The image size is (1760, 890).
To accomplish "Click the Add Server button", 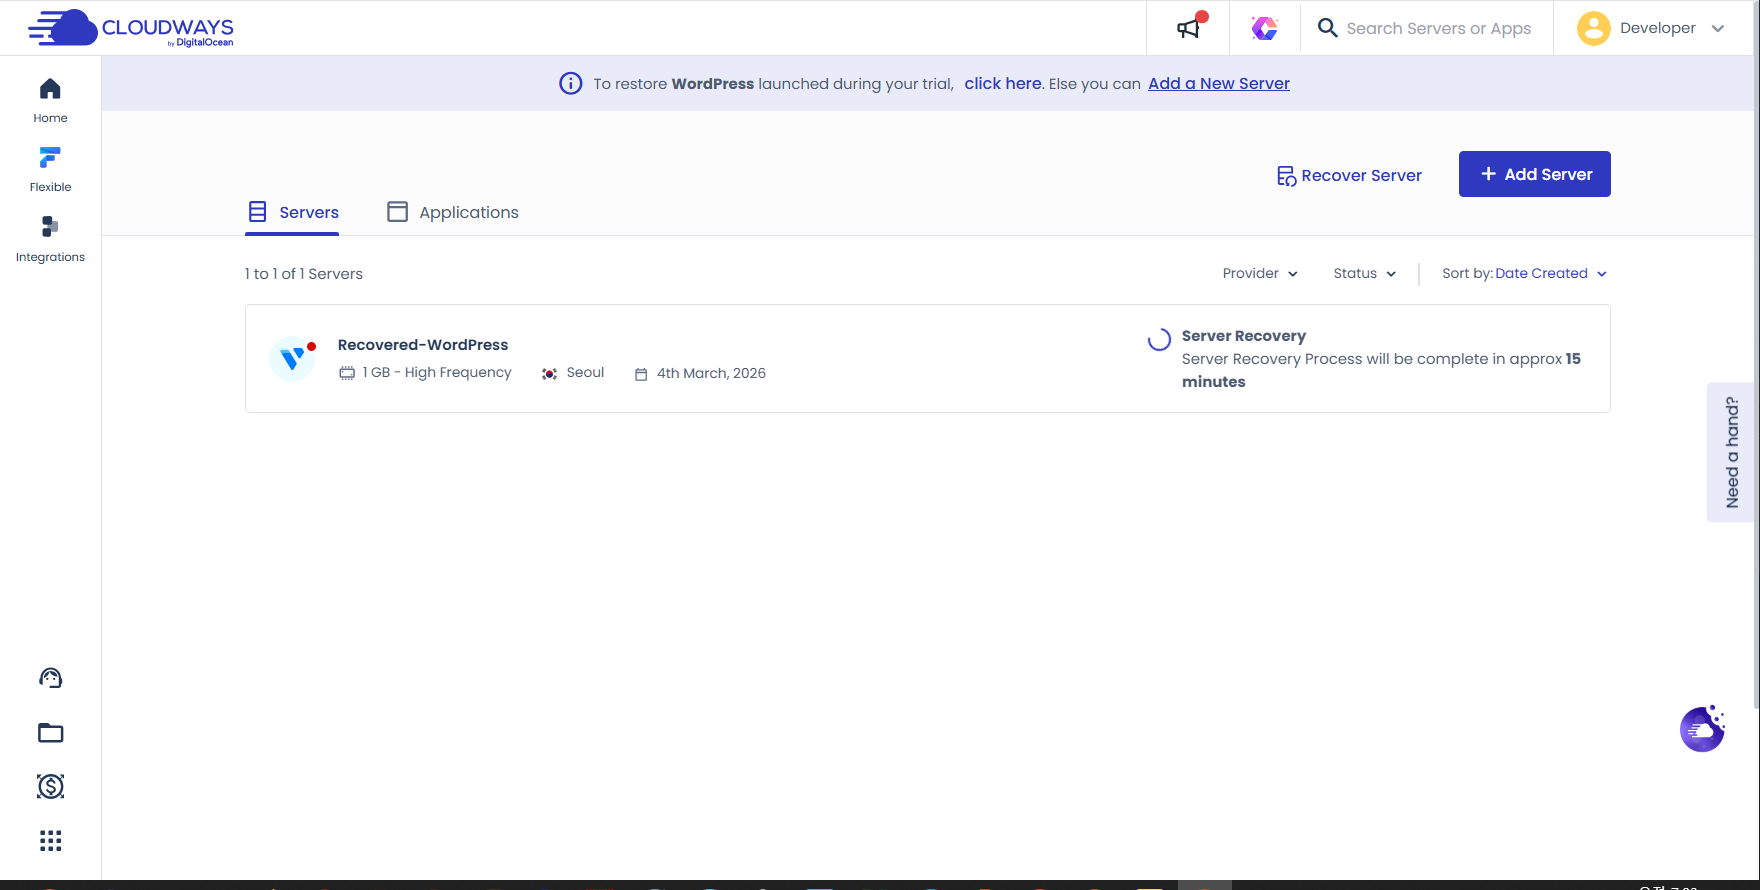I will pos(1534,174).
